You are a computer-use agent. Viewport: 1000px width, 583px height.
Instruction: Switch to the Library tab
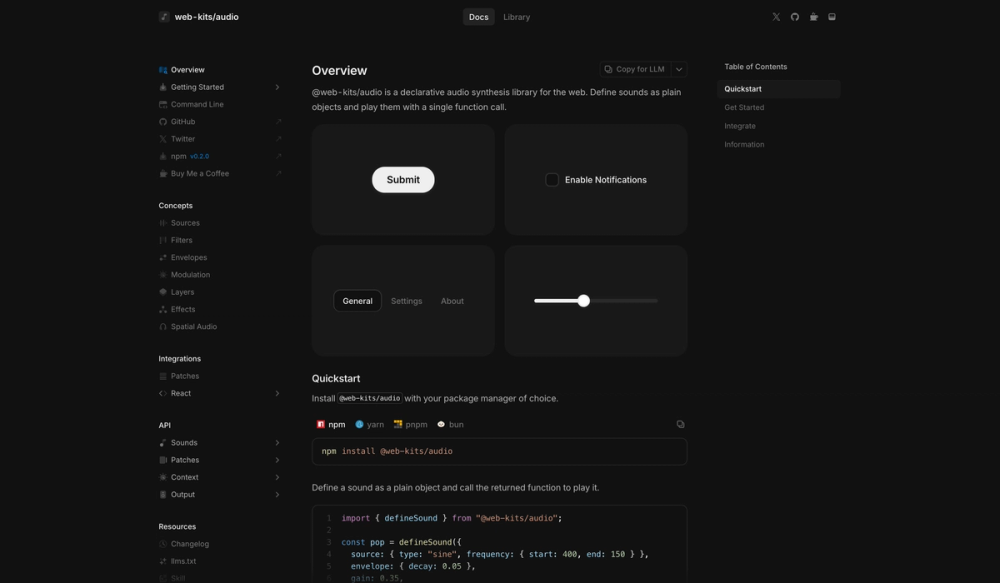(517, 17)
